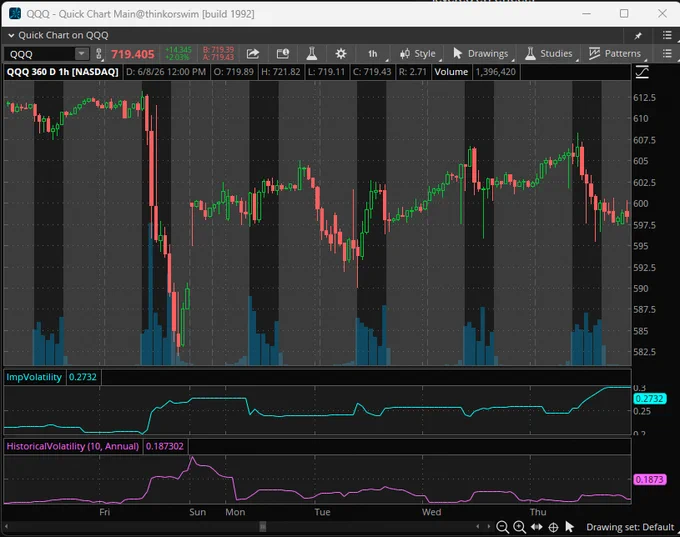Screen dimensions: 680x537
Task: Click the bid/ask quote values
Action: 218,53
